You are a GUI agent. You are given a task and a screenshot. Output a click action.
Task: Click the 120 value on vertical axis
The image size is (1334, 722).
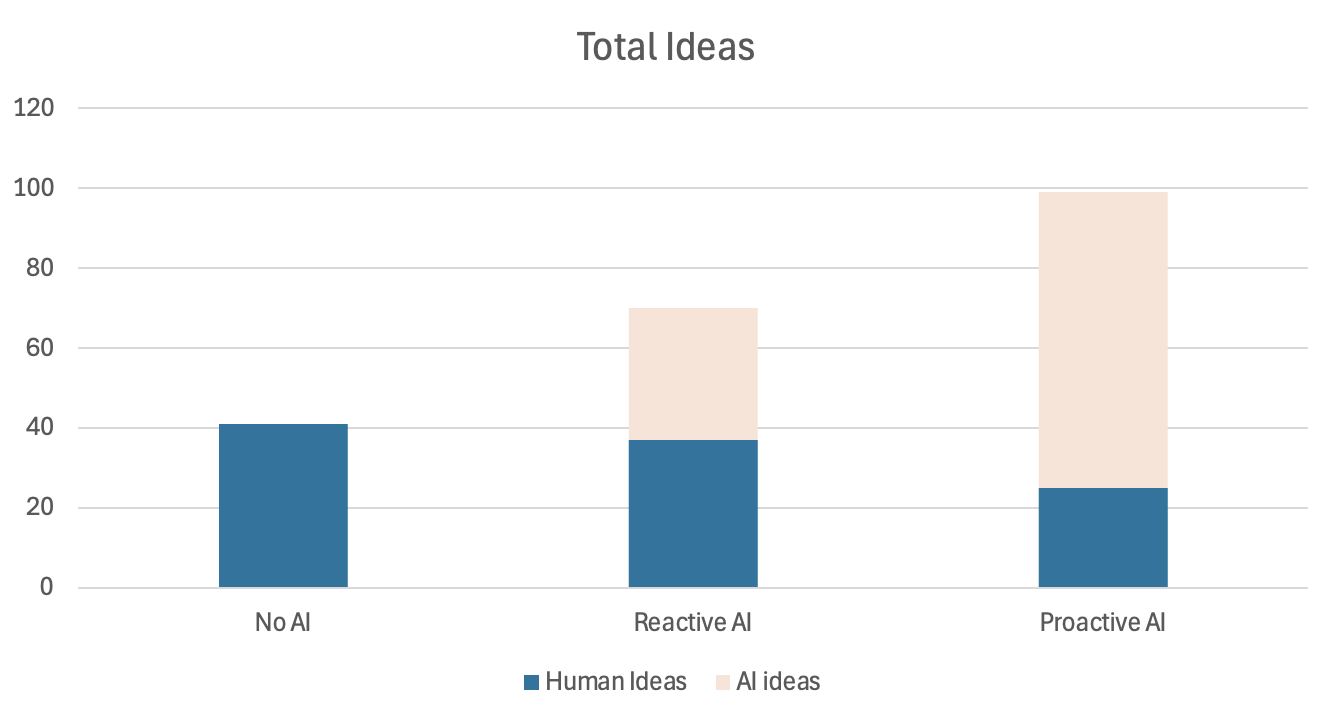click(x=34, y=108)
